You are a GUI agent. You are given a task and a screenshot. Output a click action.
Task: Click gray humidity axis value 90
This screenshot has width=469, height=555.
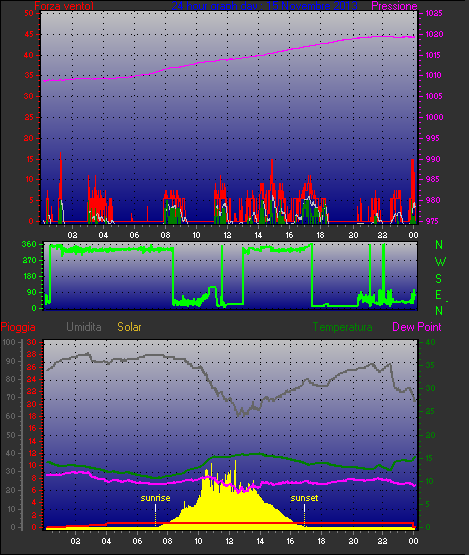(x=11, y=361)
